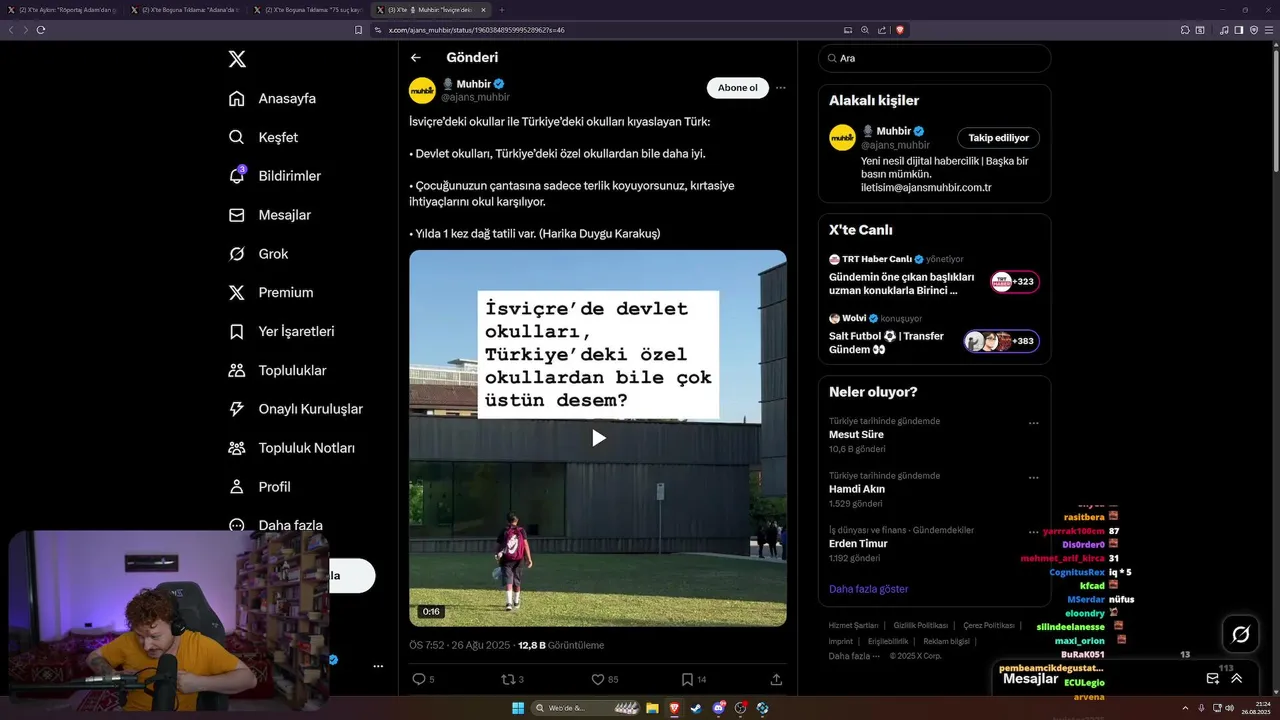The height and width of the screenshot is (720, 1280).
Task: Open options for Mesut Süre trend
Action: pos(1034,423)
